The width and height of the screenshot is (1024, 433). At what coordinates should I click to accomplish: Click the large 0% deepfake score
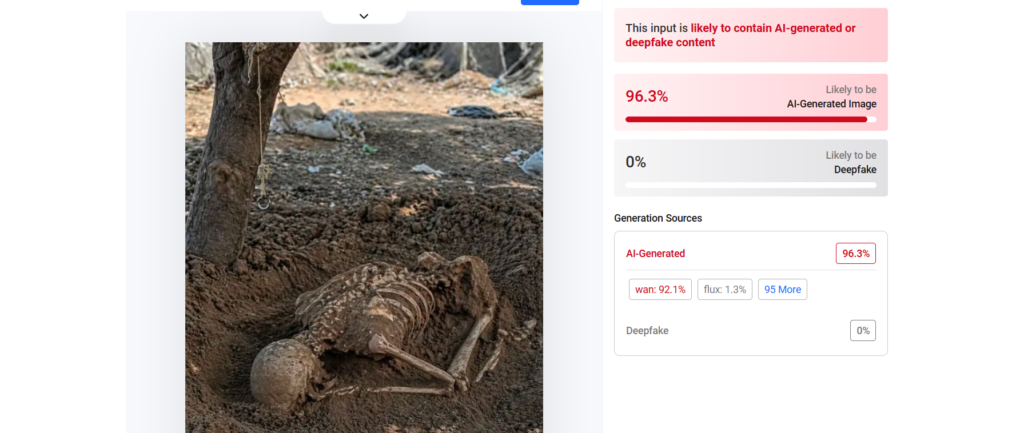[x=636, y=162]
